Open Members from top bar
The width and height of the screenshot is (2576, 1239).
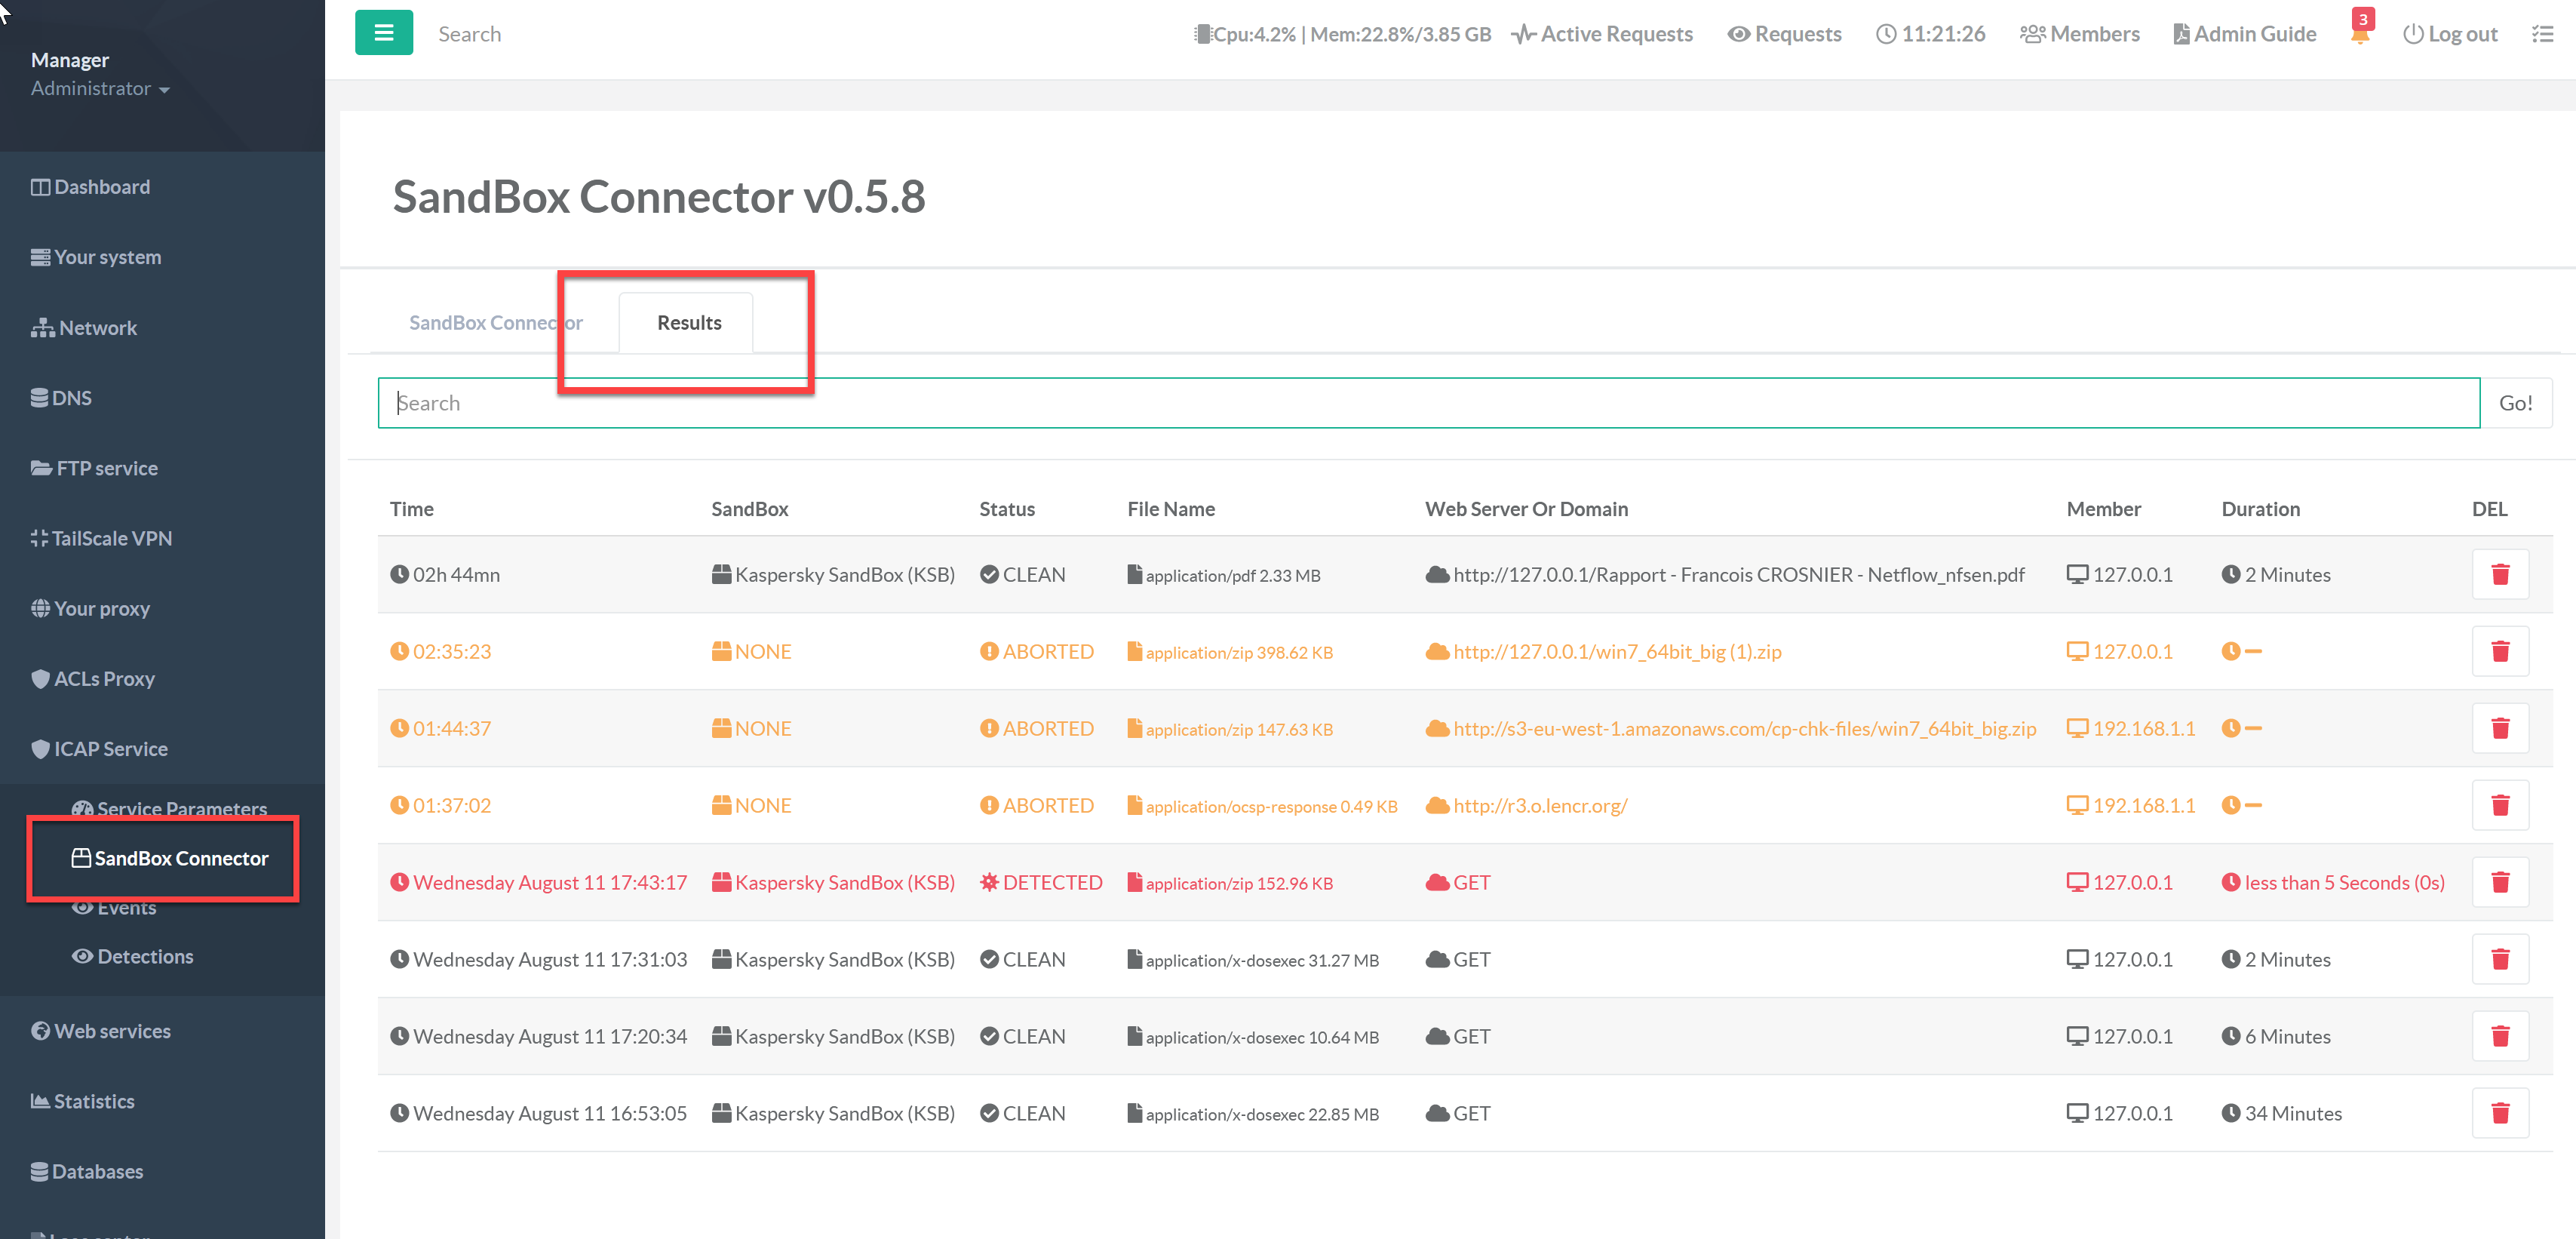coord(2080,34)
